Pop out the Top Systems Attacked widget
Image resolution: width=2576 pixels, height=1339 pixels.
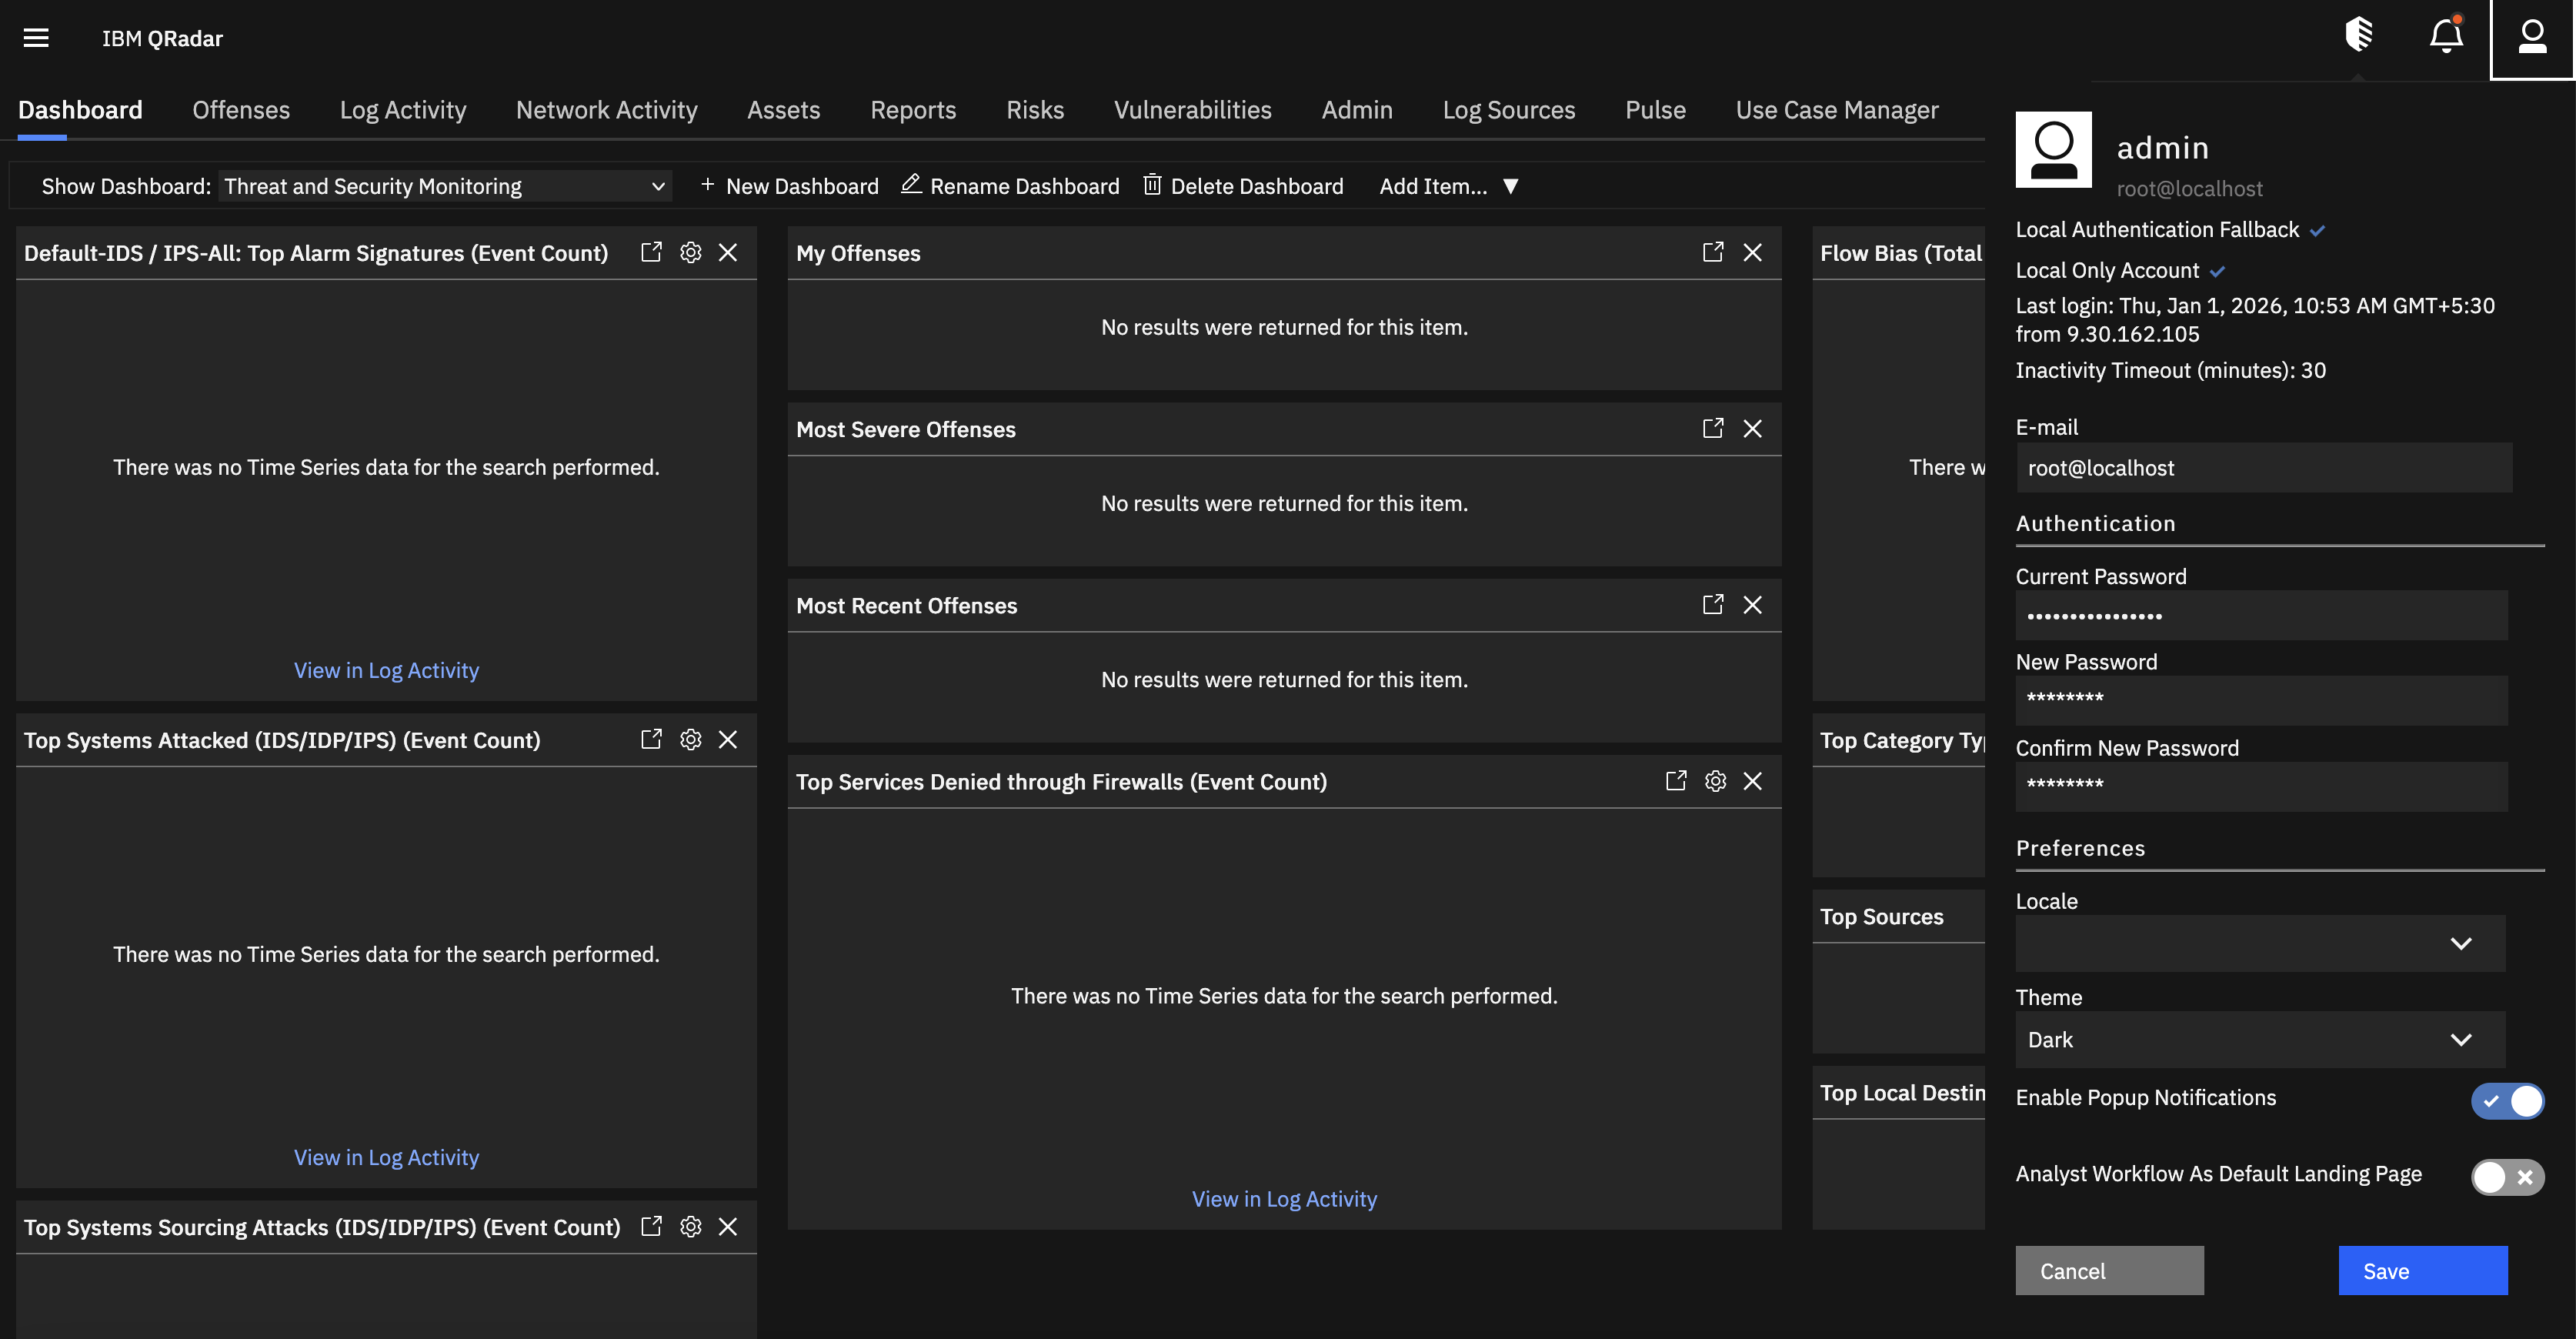point(651,740)
